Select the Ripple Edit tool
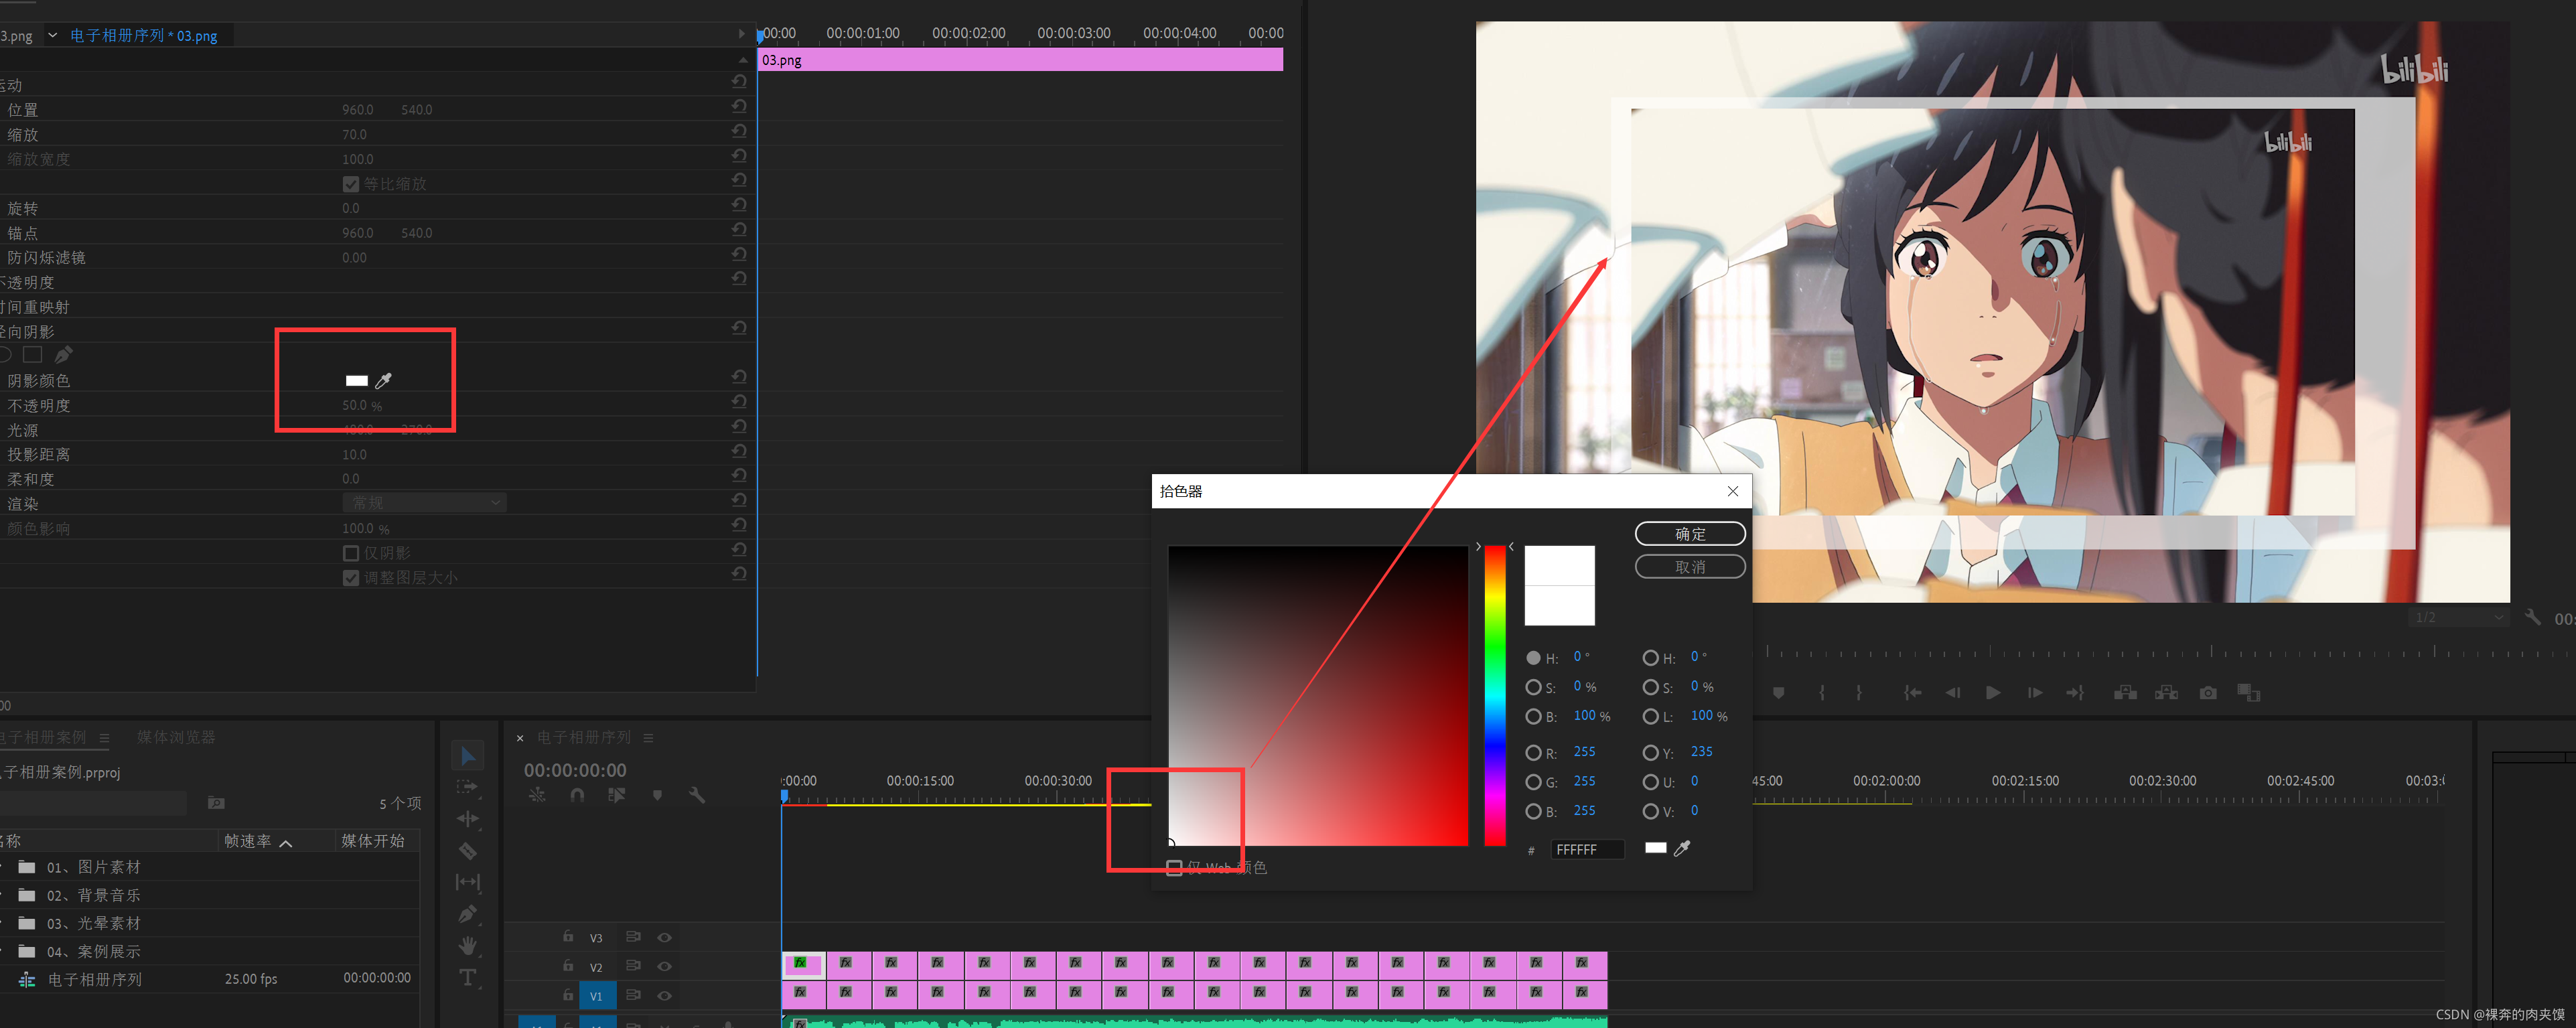Image resolution: width=2576 pixels, height=1028 pixels. [467, 819]
